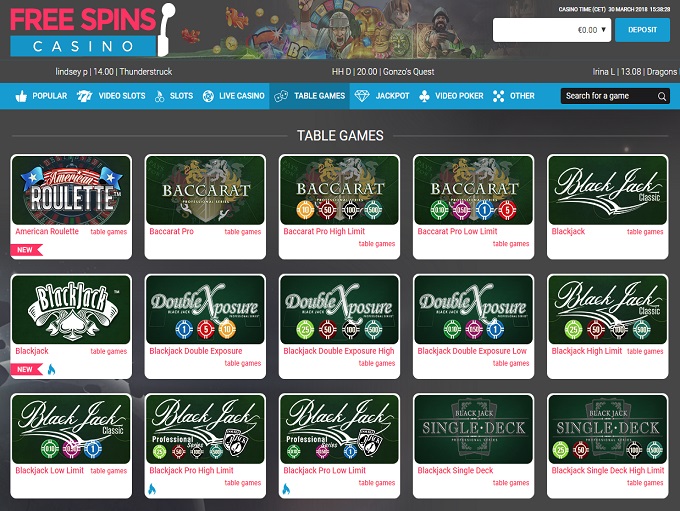
Task: Click the Deposit button
Action: pyautogui.click(x=642, y=30)
